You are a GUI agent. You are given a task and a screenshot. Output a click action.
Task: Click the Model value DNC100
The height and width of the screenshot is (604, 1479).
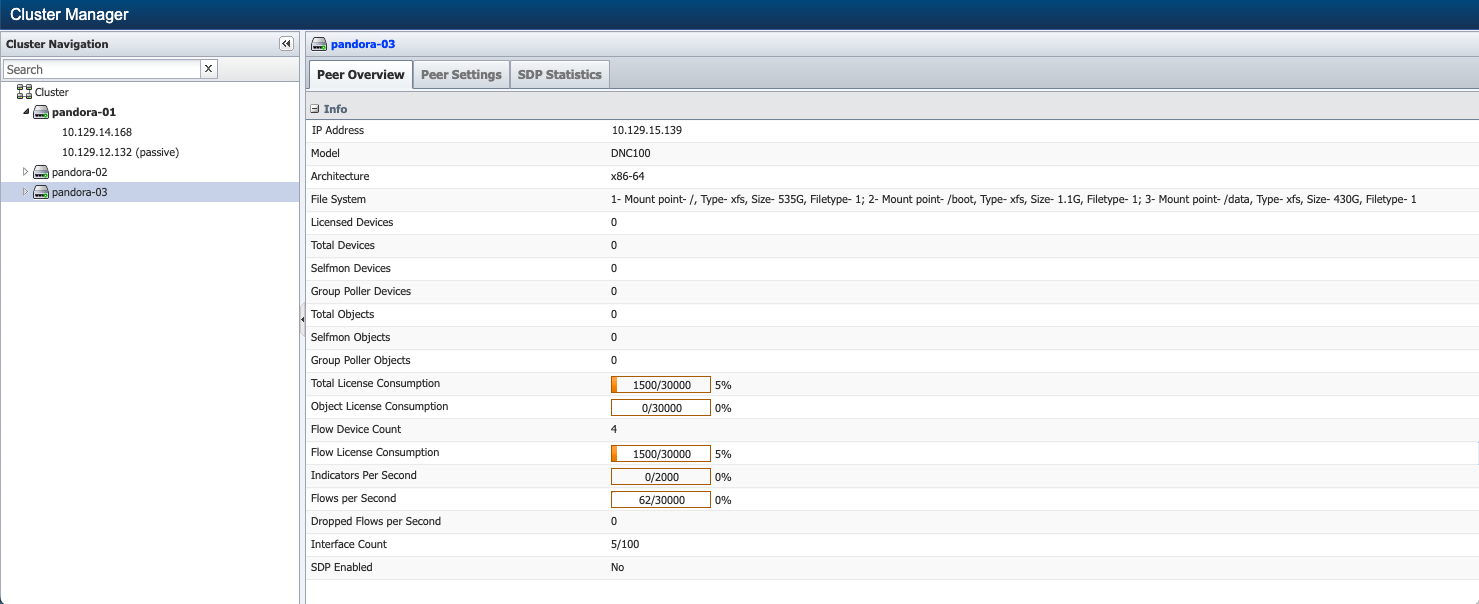631,153
